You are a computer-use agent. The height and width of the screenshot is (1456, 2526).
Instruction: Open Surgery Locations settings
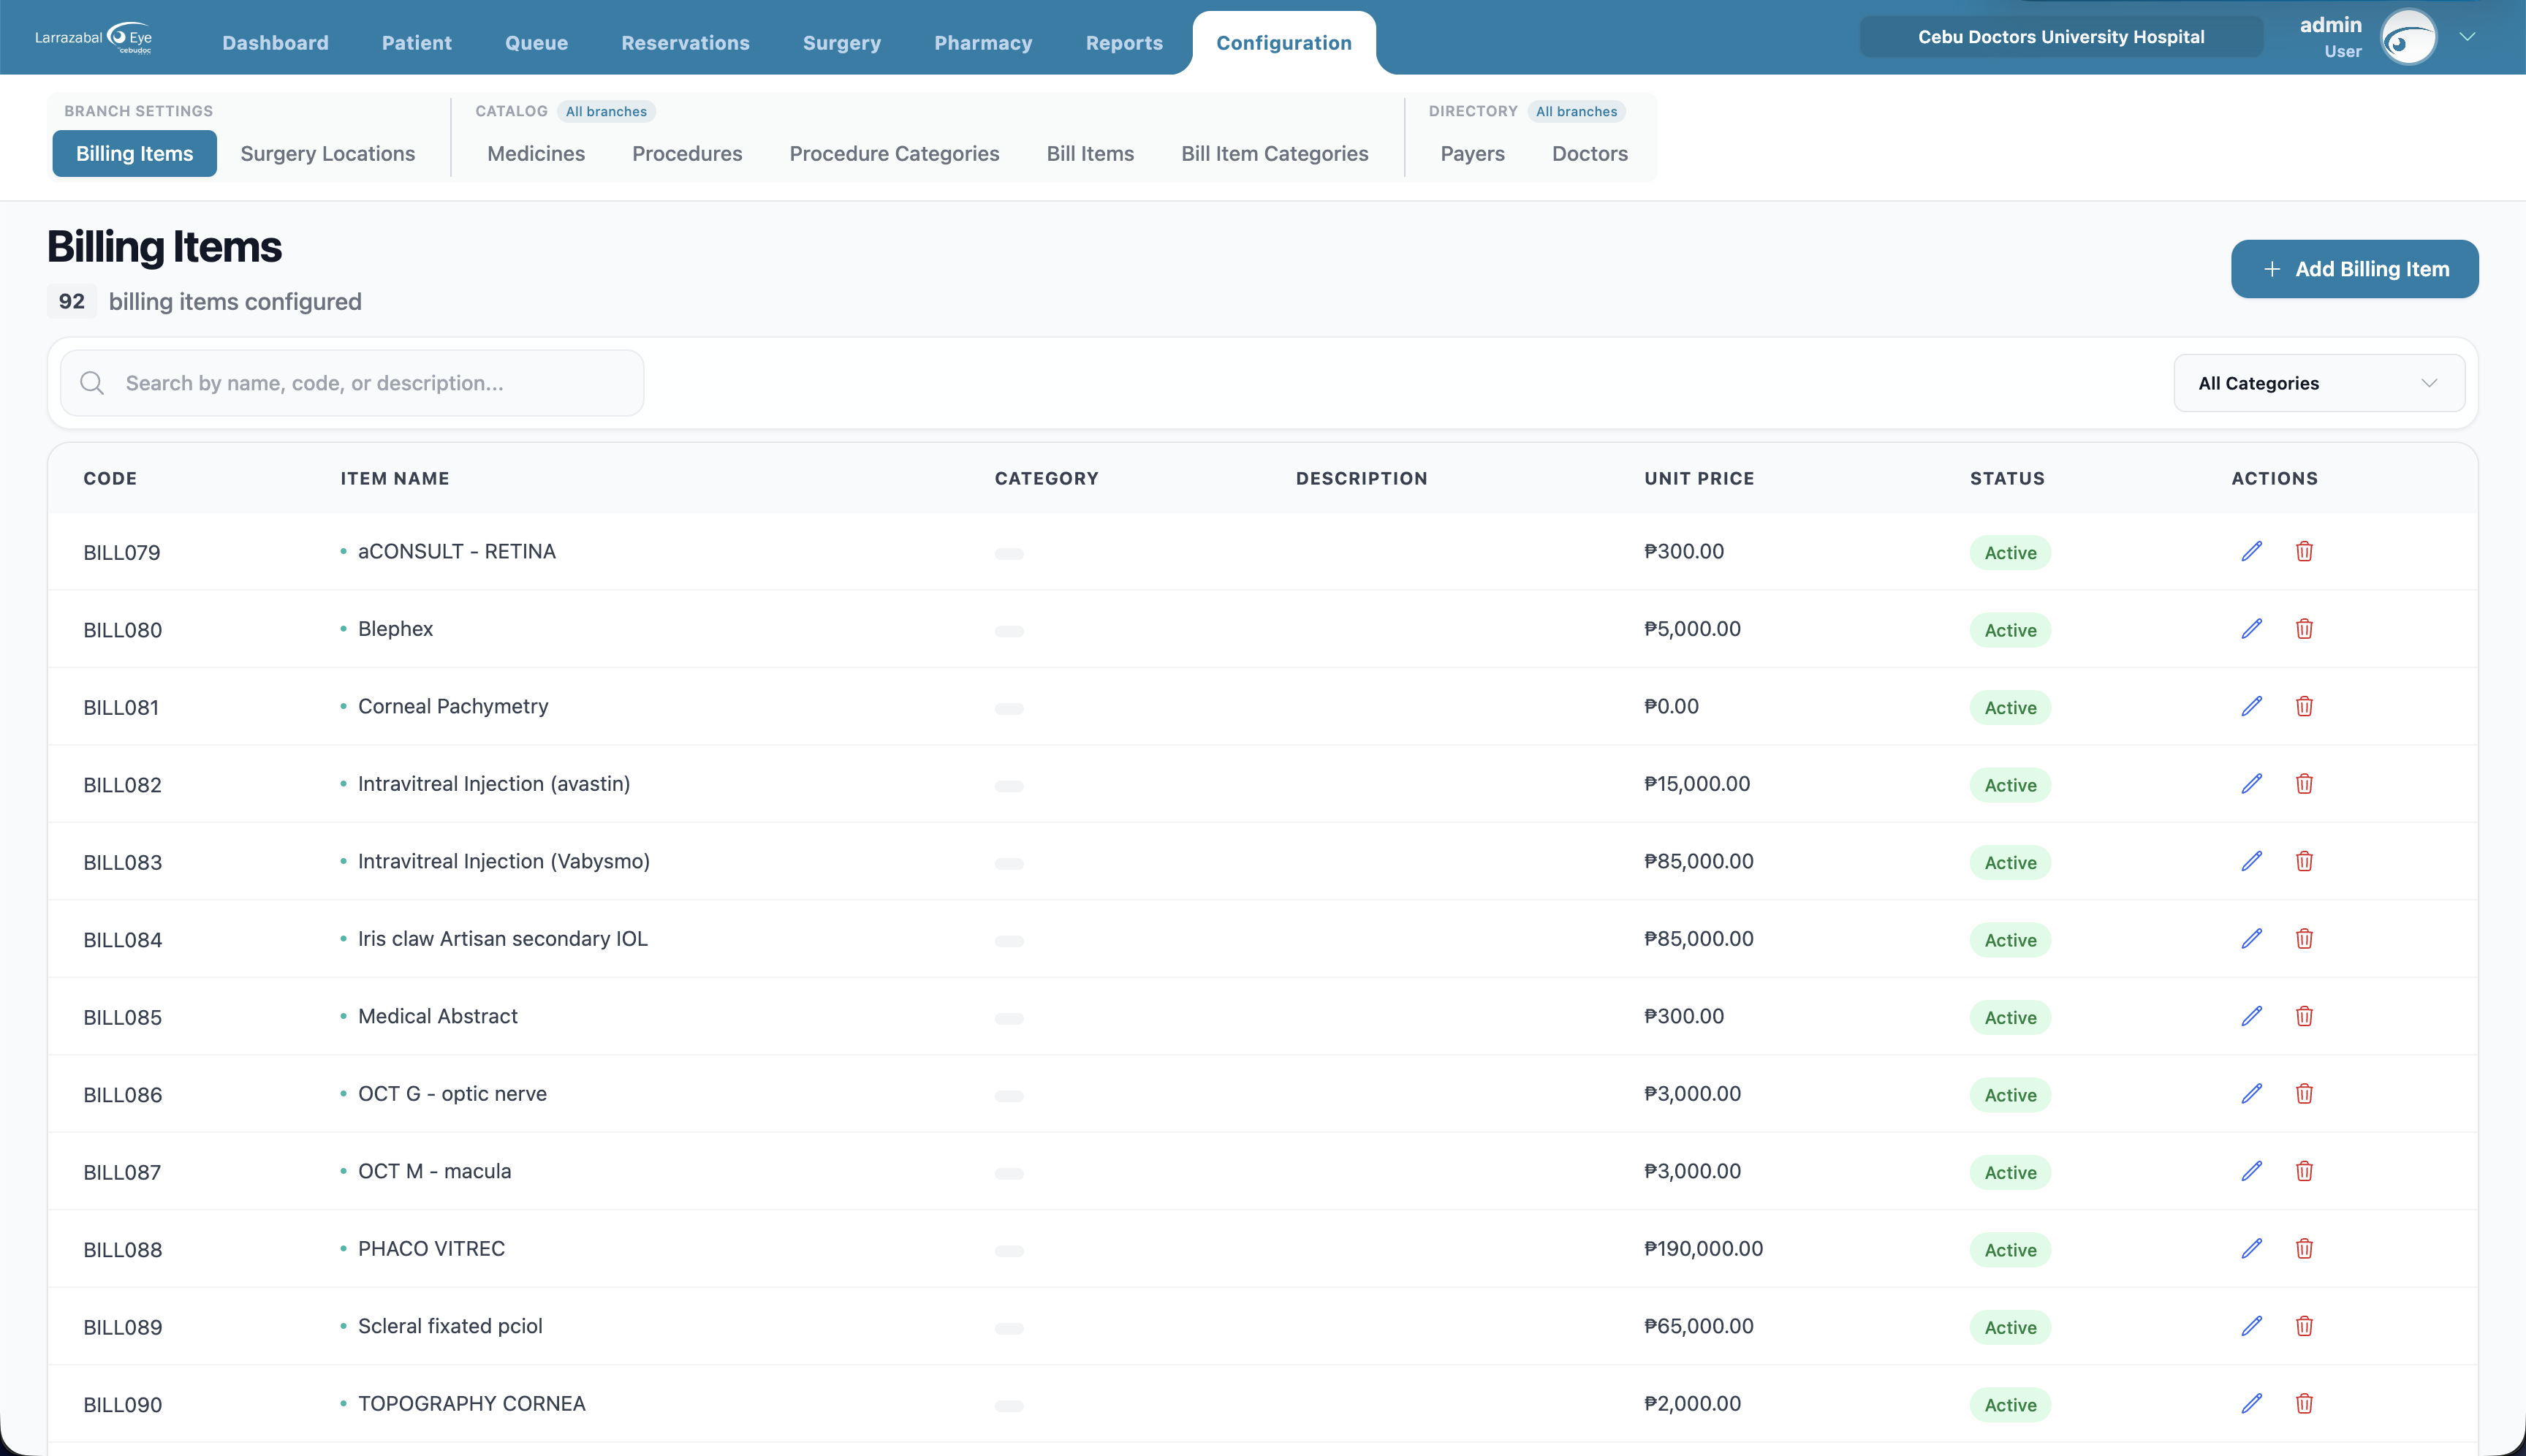[327, 153]
